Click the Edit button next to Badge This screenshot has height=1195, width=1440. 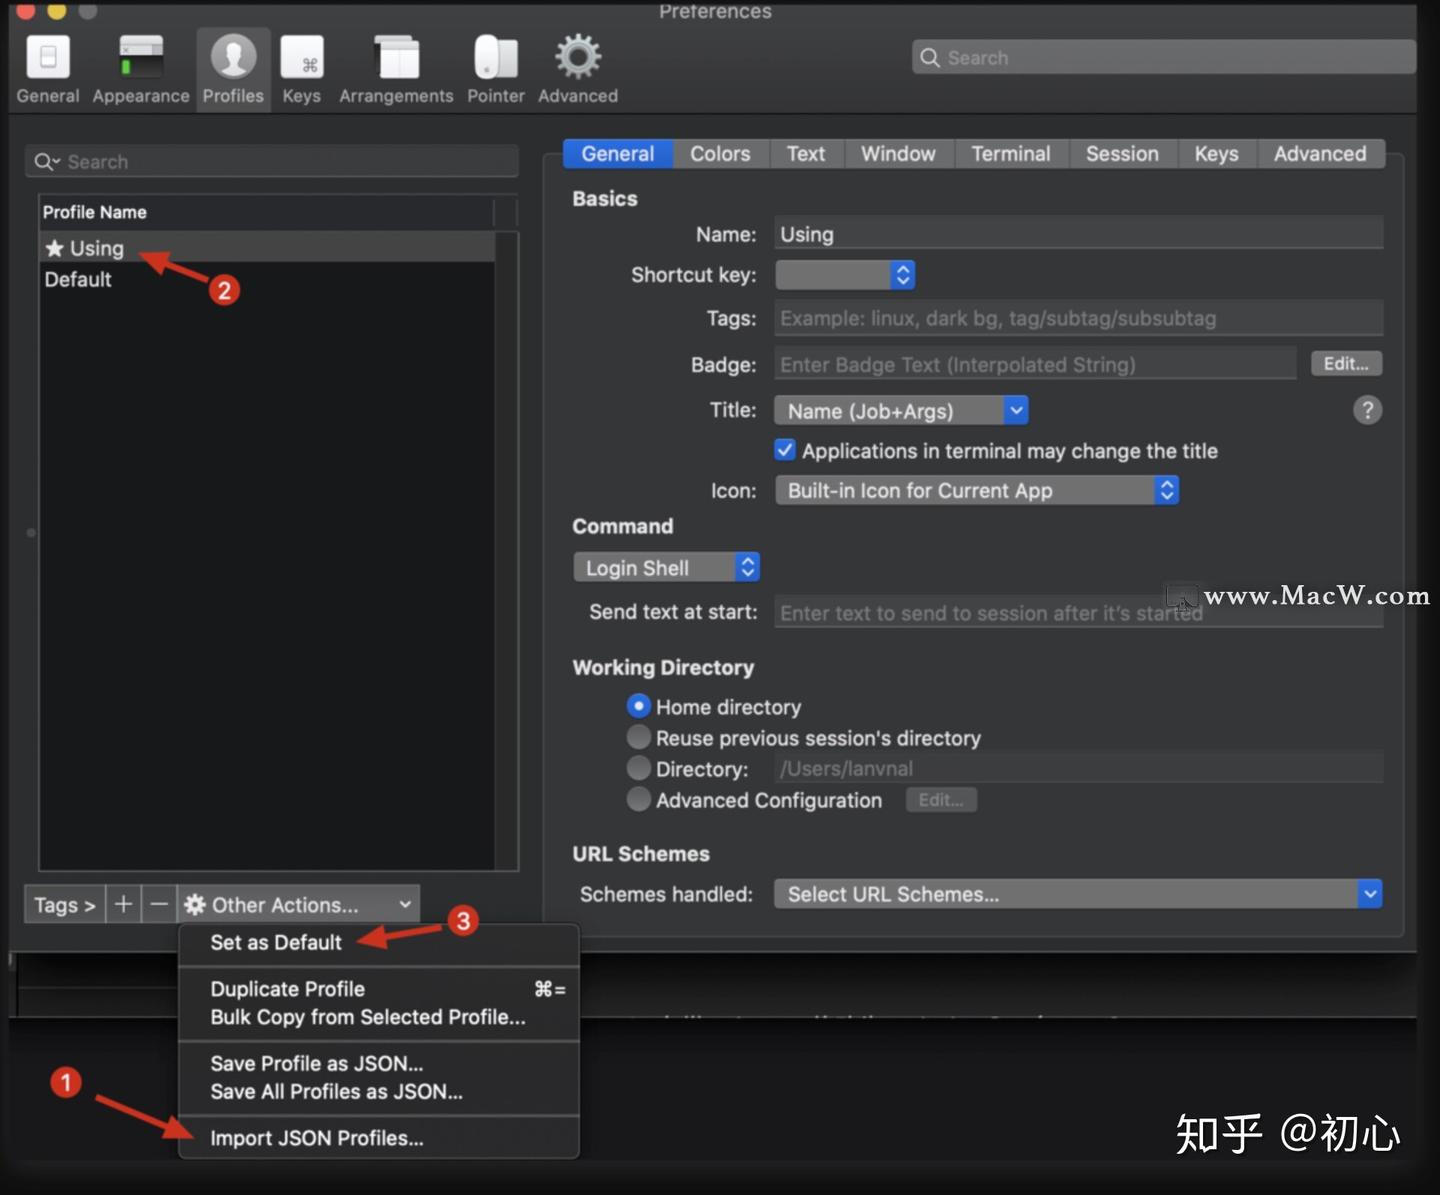click(x=1346, y=363)
